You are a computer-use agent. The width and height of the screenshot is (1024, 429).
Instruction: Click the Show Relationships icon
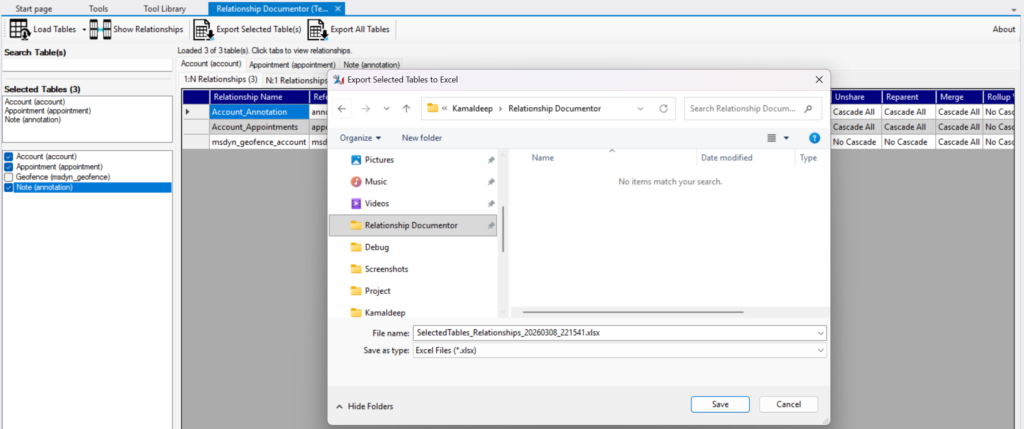tap(99, 30)
